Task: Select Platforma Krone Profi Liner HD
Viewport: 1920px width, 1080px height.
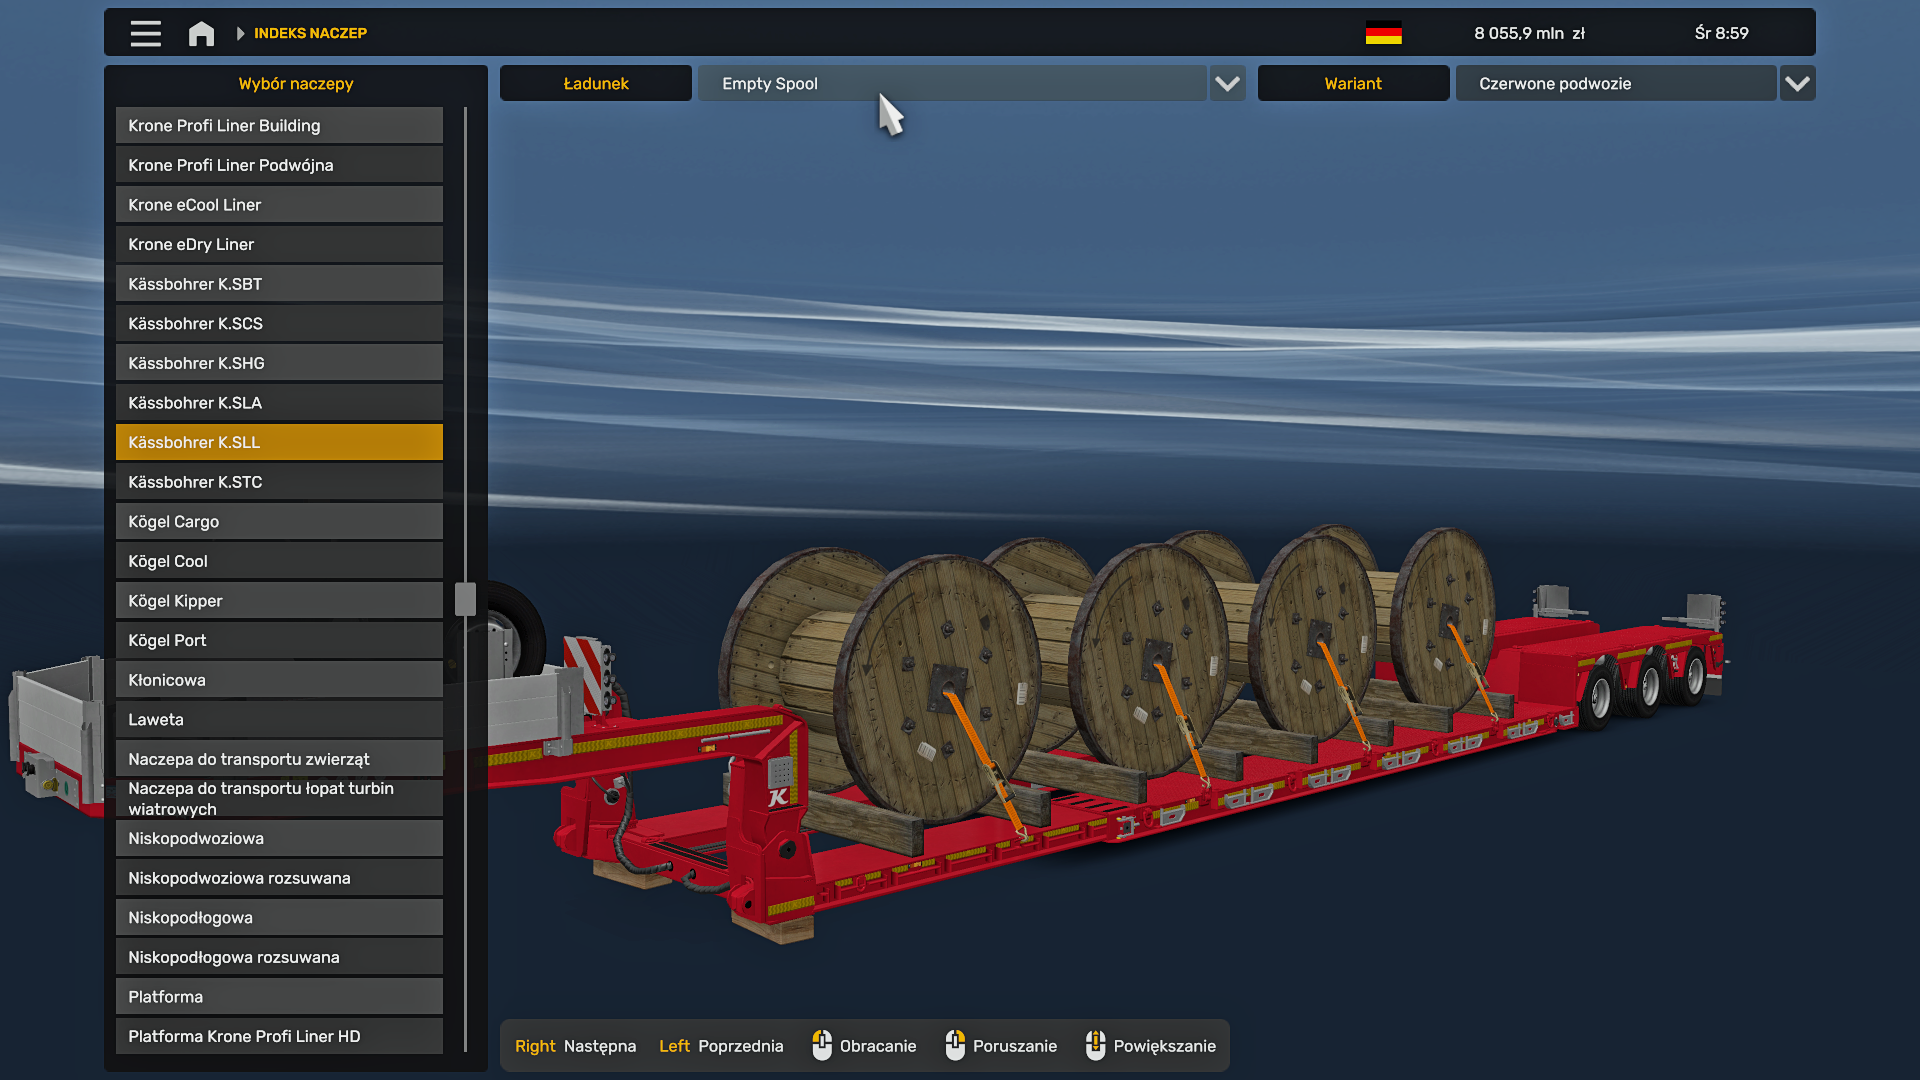Action: pyautogui.click(x=279, y=1036)
